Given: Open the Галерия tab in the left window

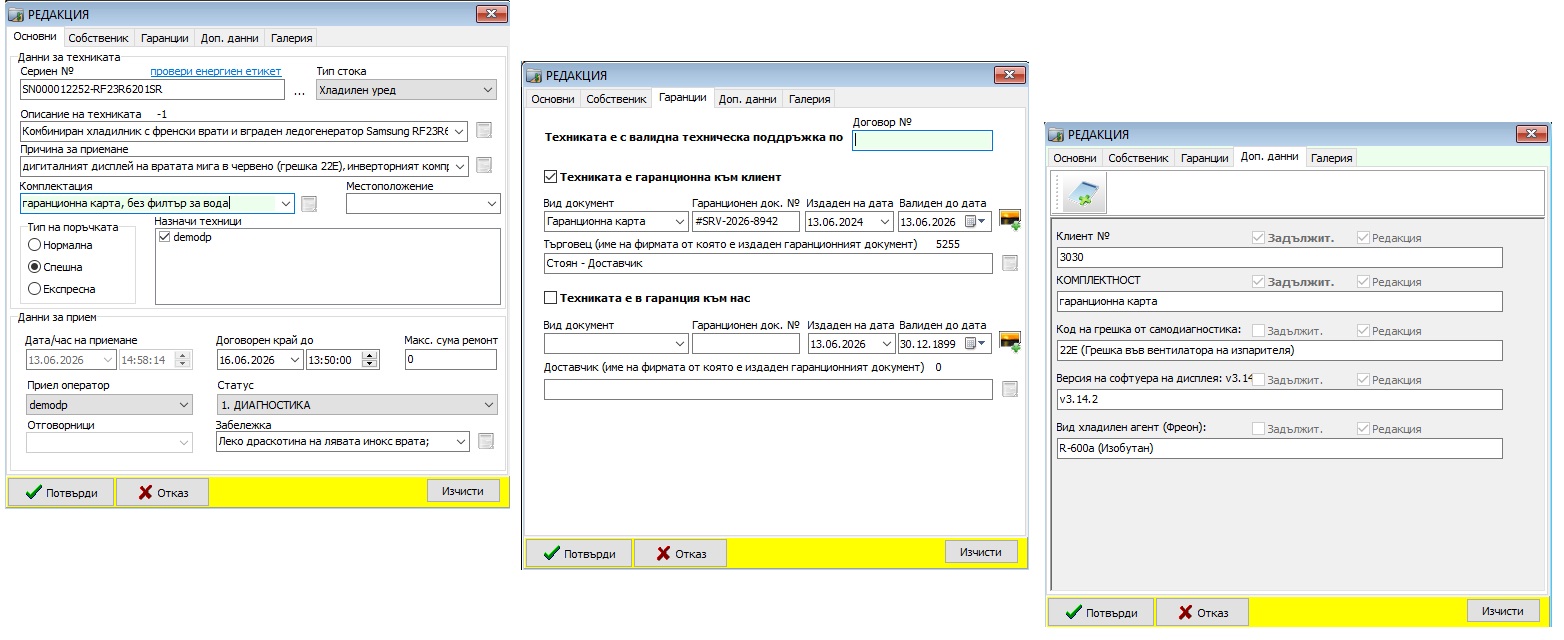Looking at the screenshot, I should point(292,38).
